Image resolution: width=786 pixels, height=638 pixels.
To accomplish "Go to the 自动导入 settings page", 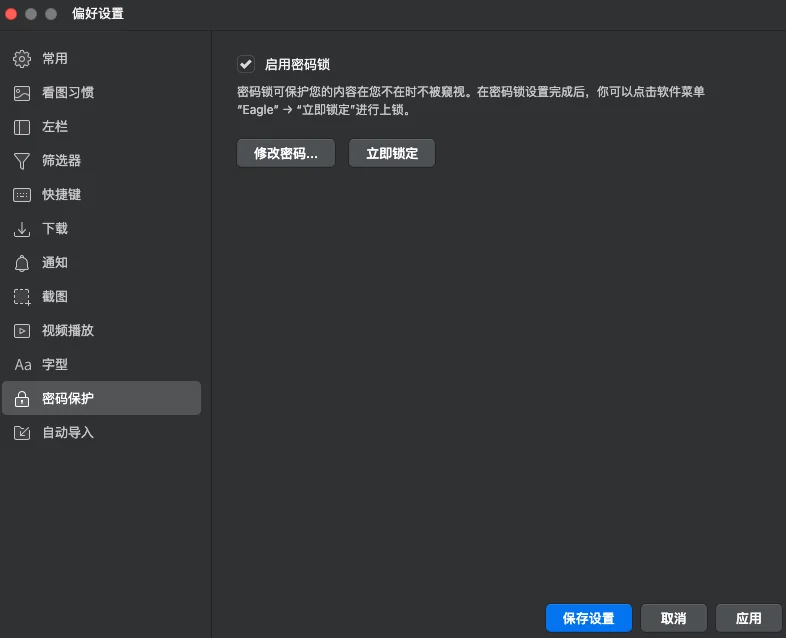I will (67, 433).
